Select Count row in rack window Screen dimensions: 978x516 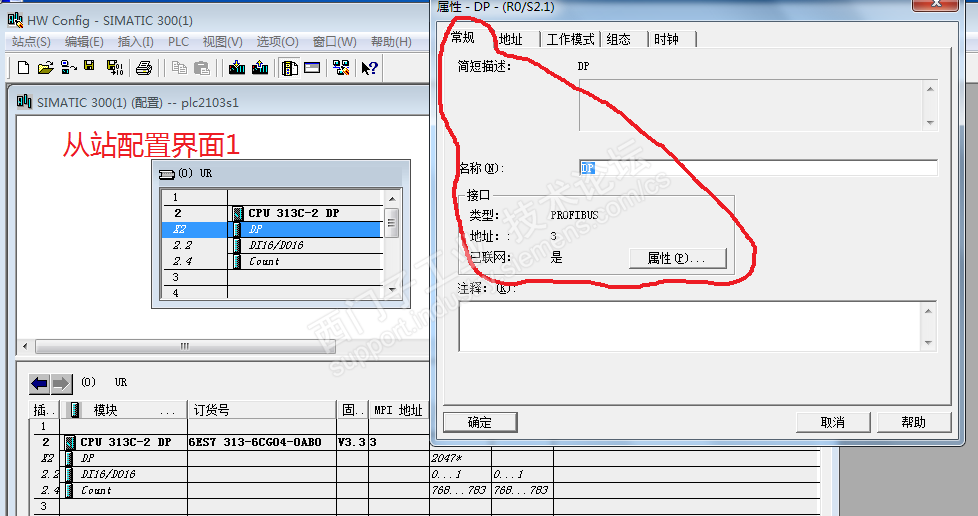click(273, 261)
